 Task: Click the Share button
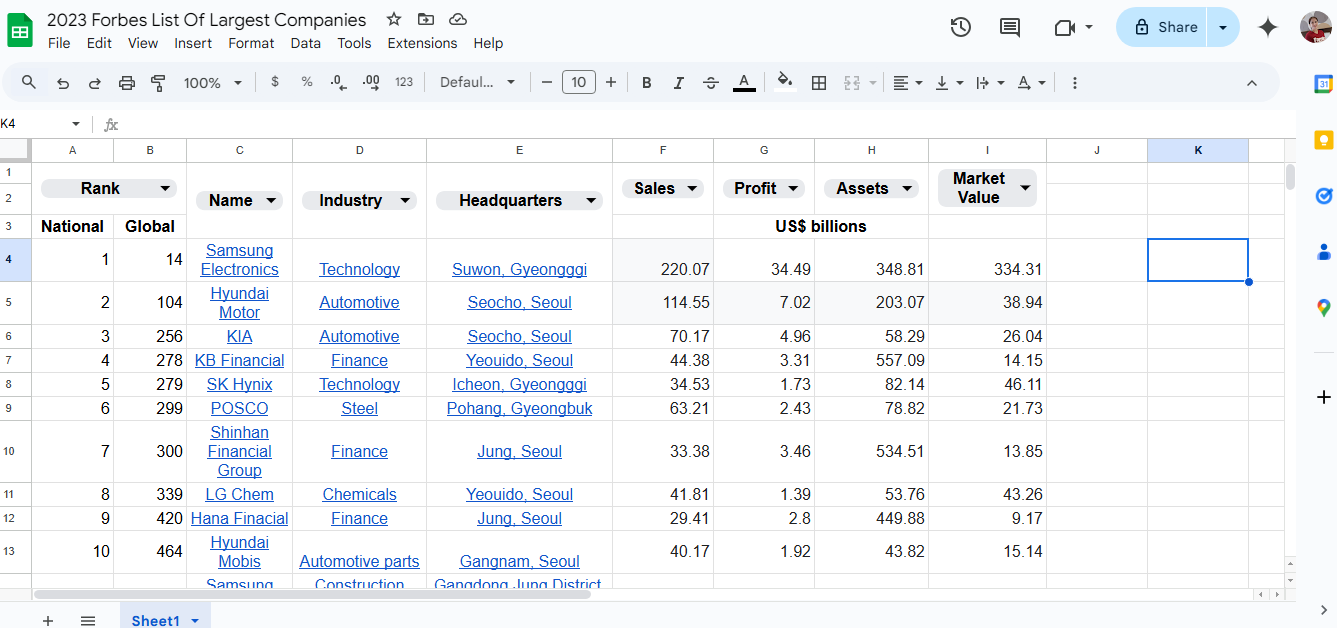click(x=1164, y=27)
